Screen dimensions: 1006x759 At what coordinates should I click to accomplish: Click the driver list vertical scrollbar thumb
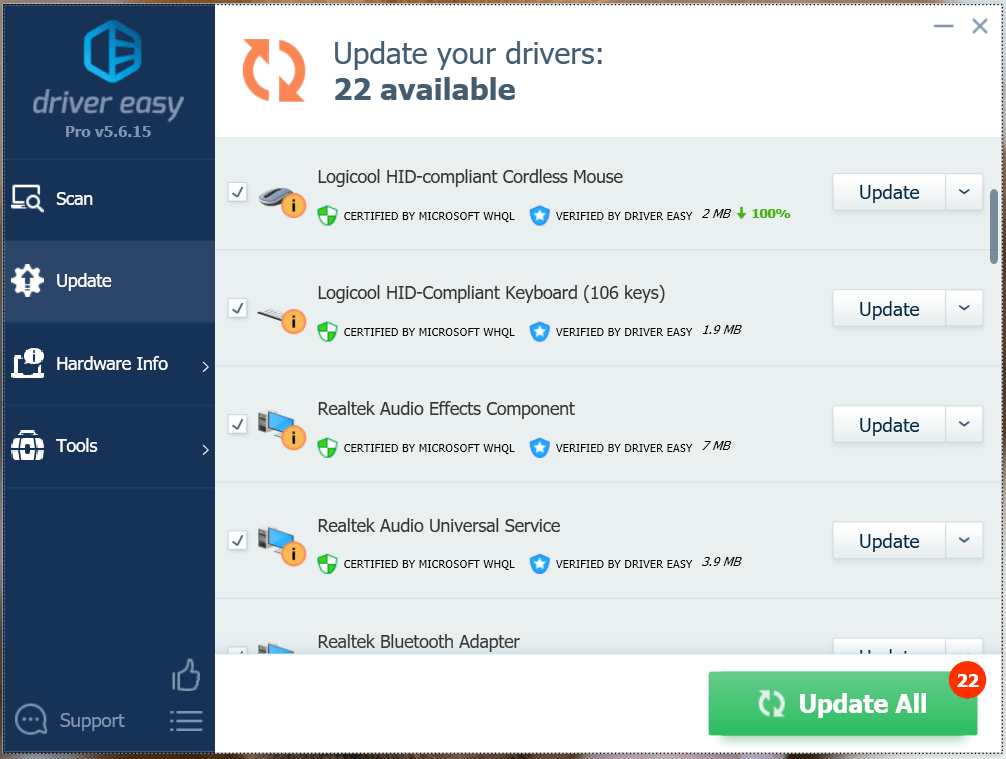[x=994, y=226]
